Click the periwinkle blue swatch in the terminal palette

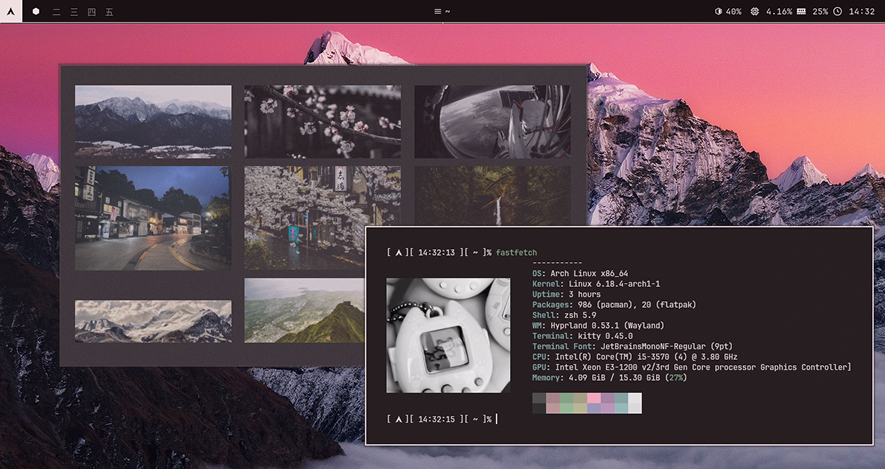point(594,409)
